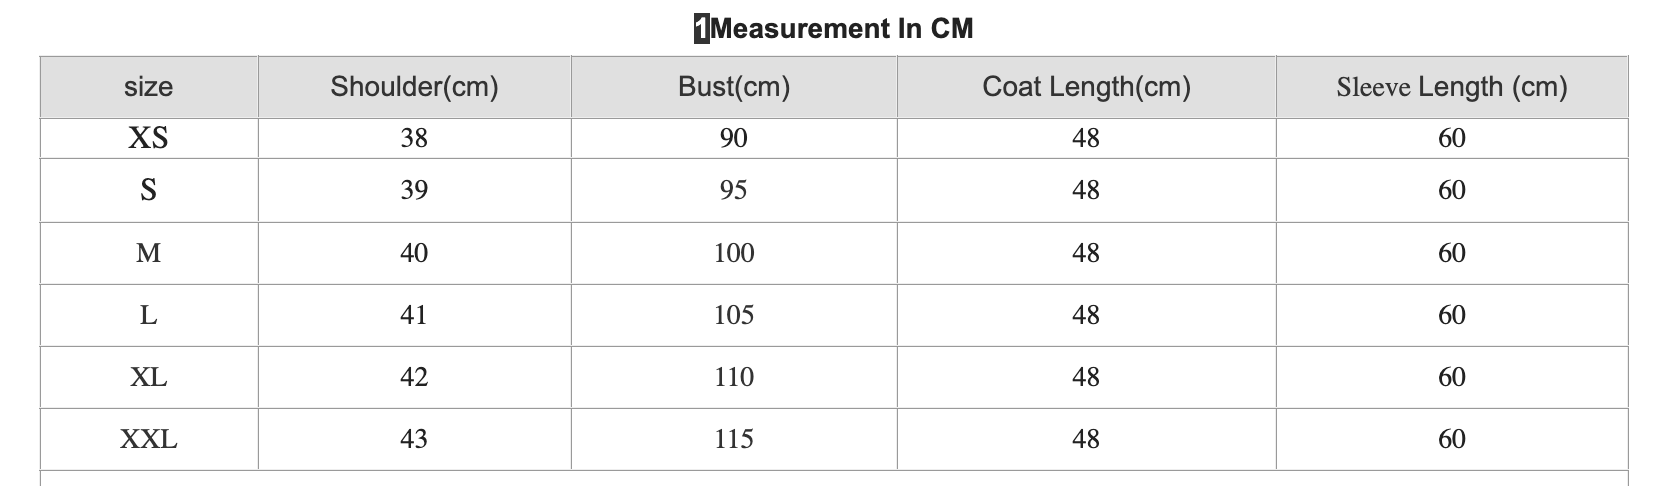1654x486 pixels.
Task: Select the S size row label
Action: pos(148,190)
